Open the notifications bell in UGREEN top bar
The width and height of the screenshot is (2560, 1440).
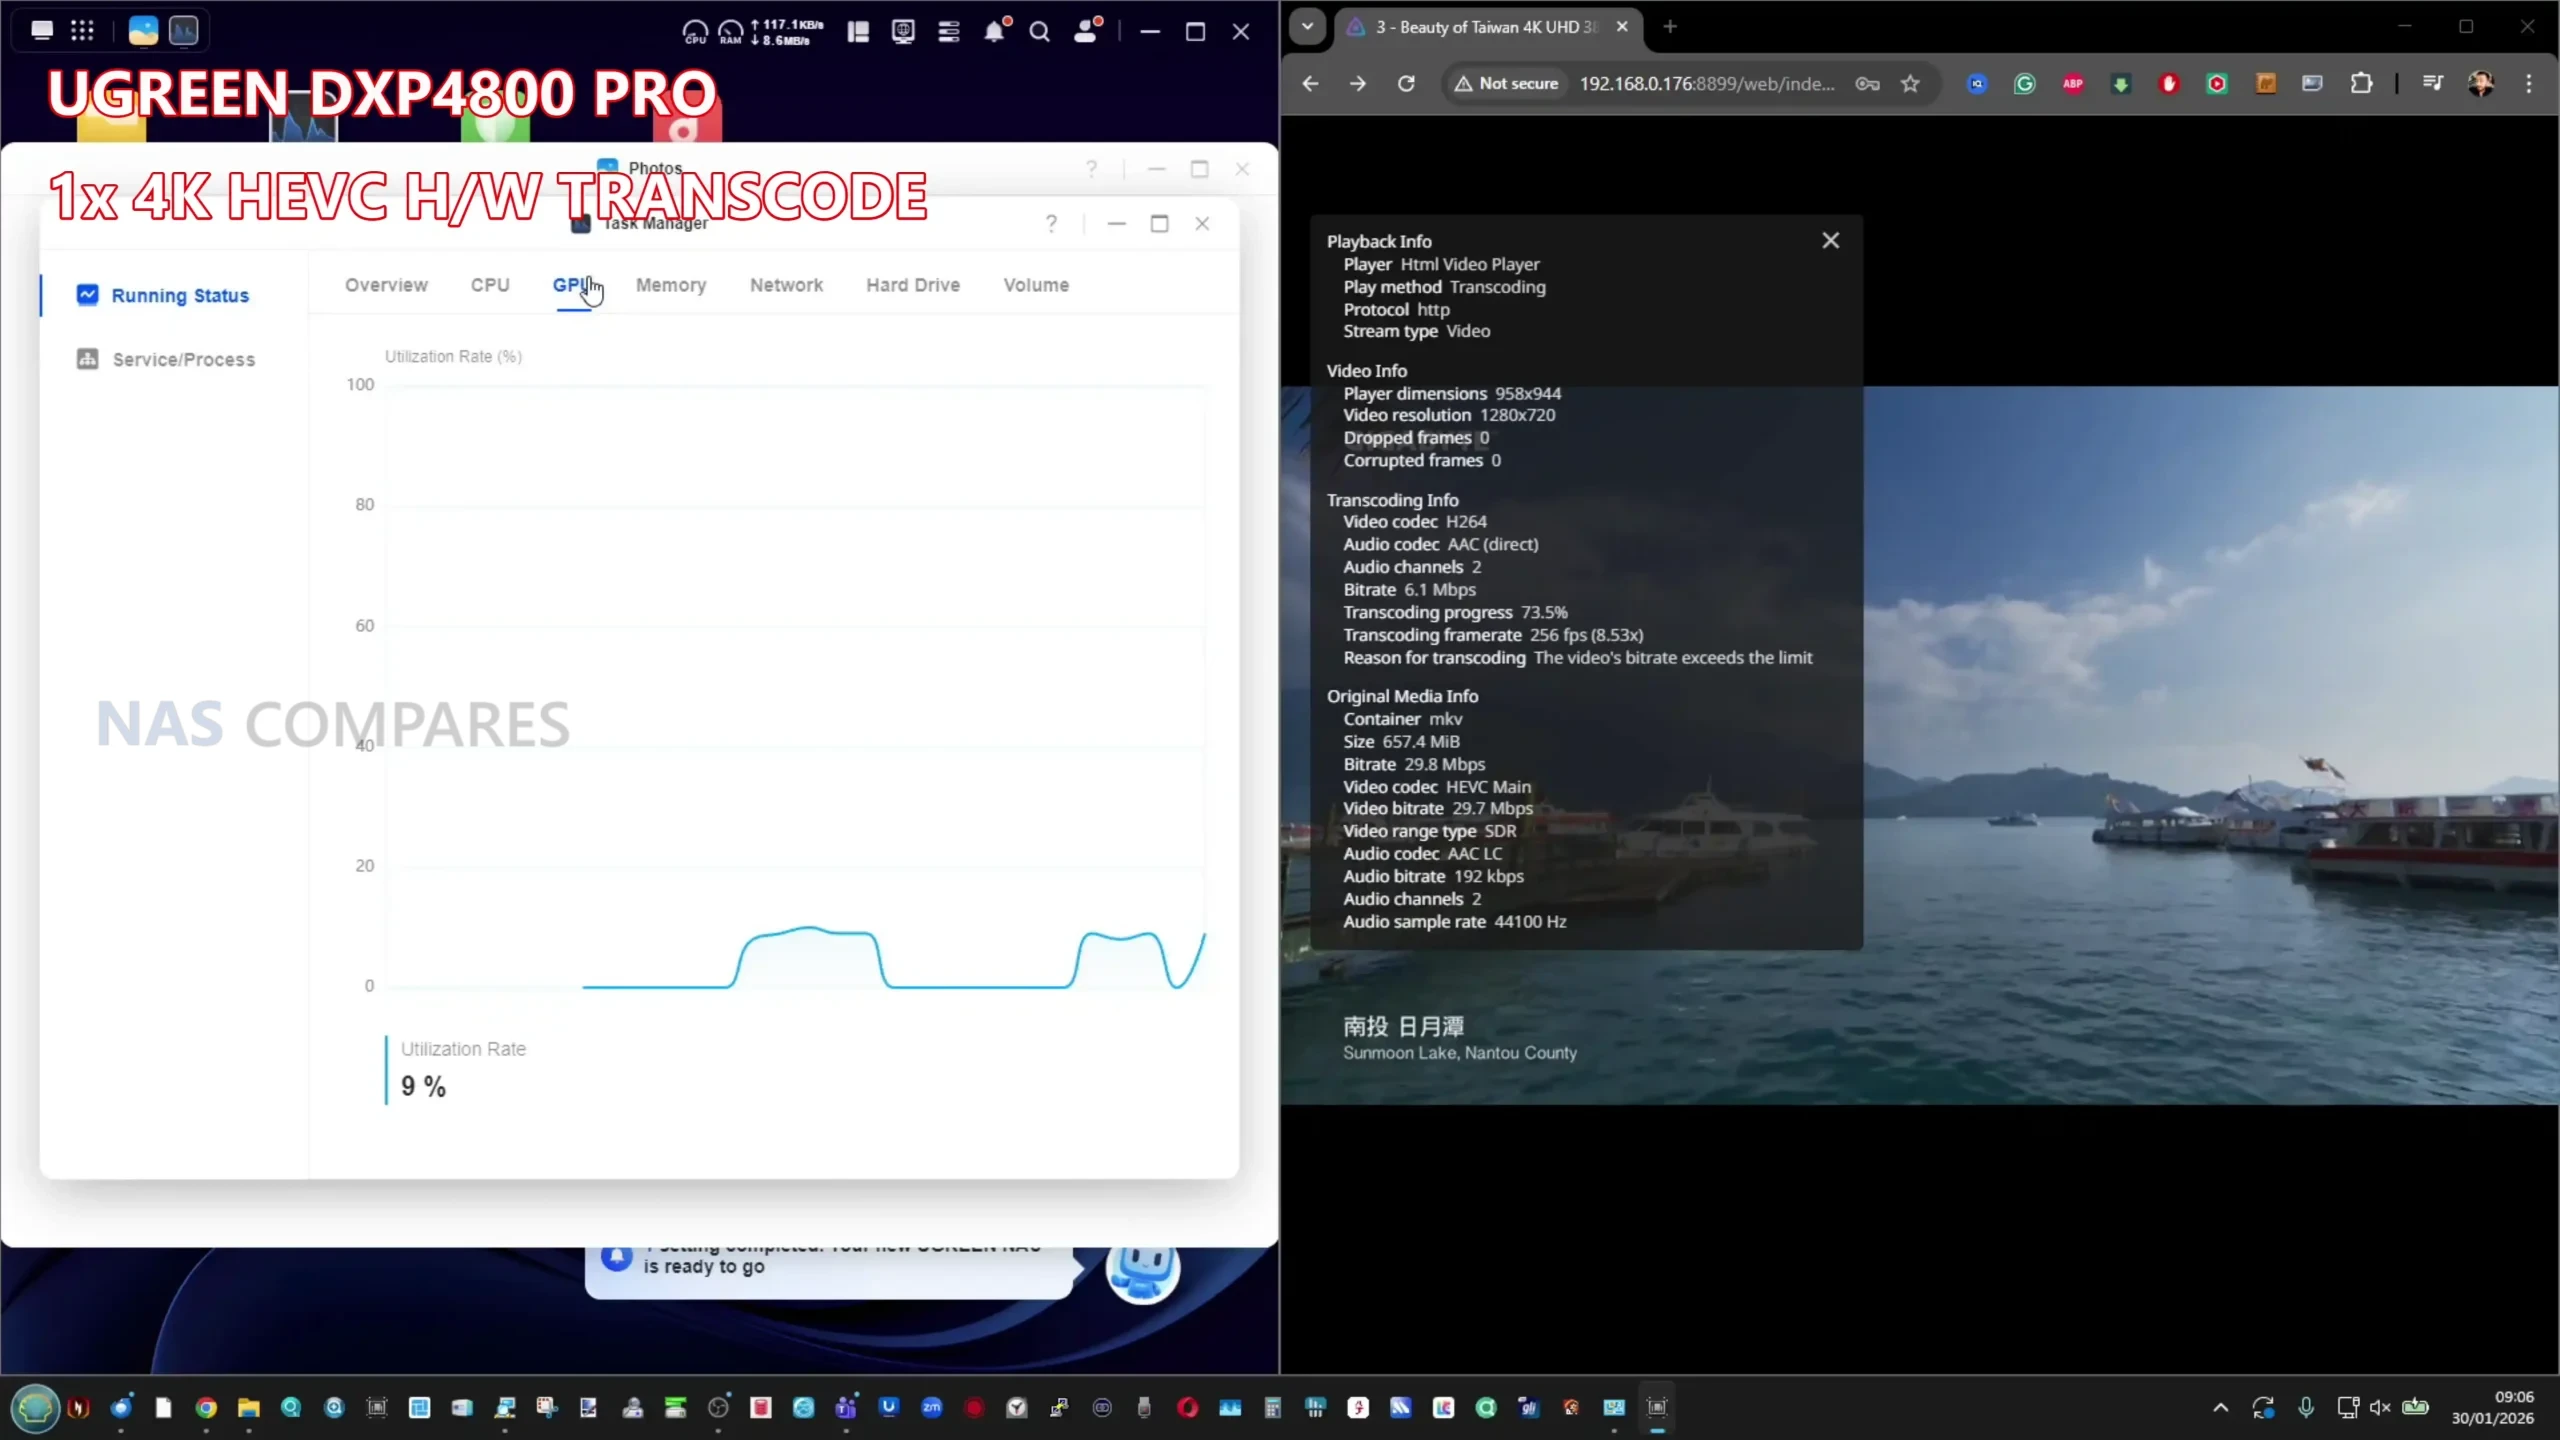point(994,32)
